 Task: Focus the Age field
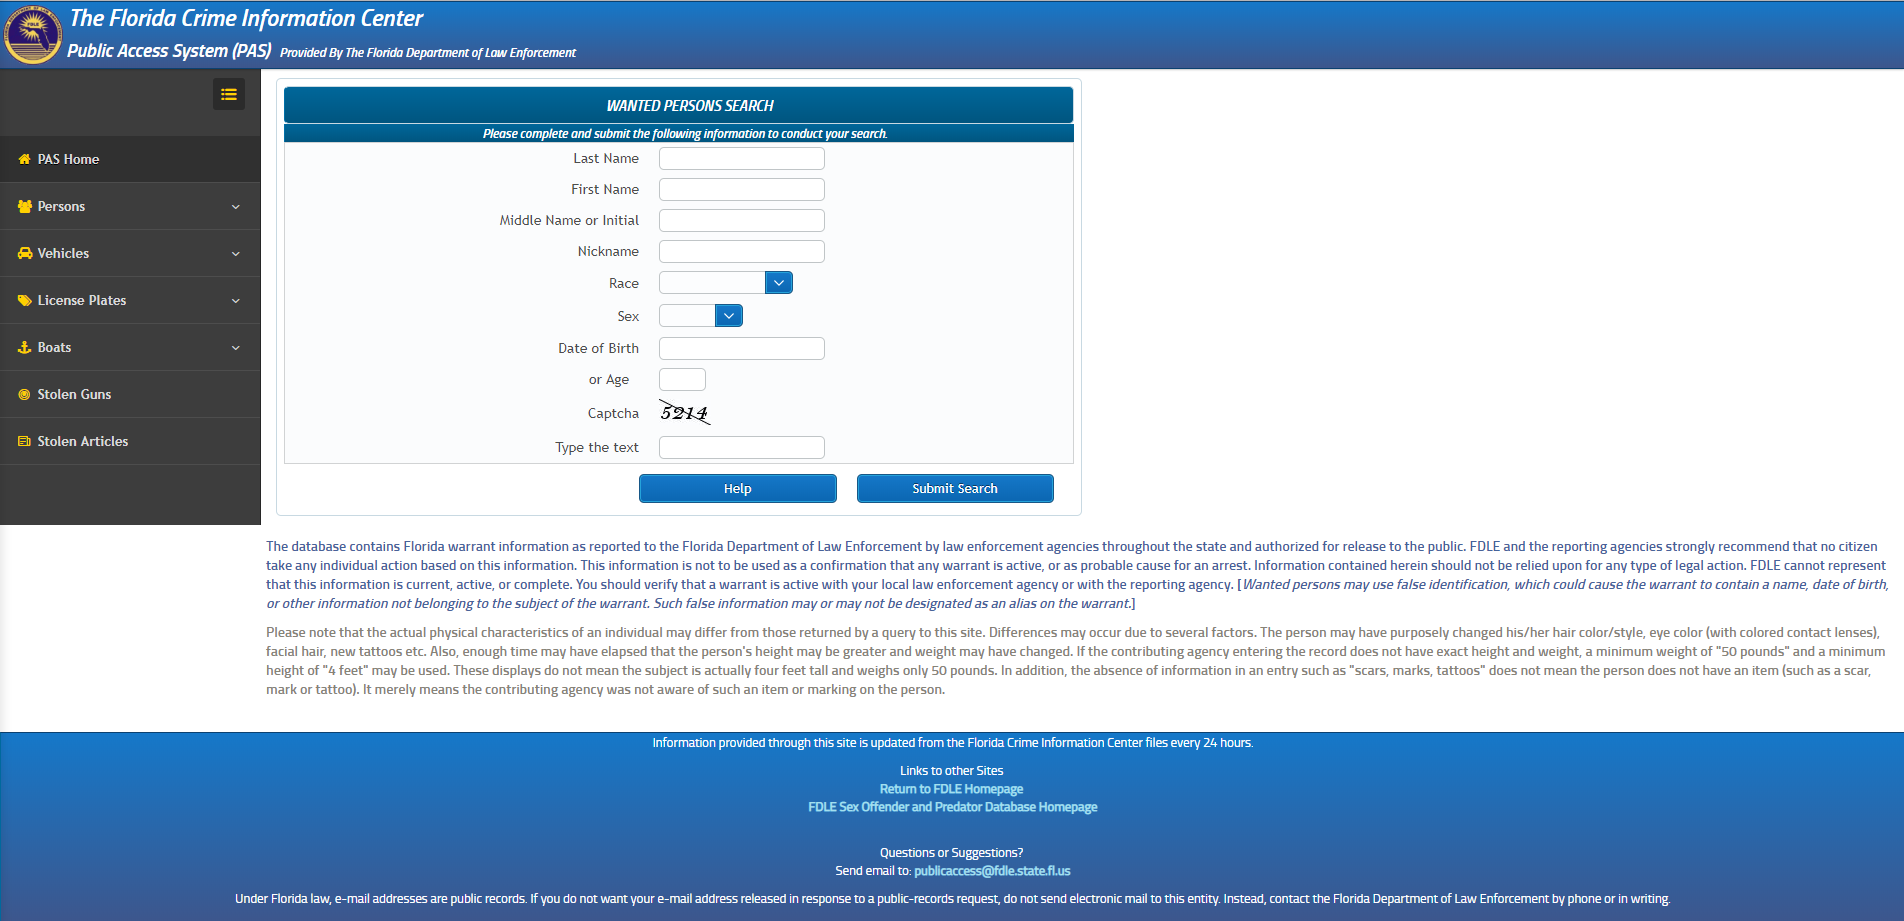point(682,379)
